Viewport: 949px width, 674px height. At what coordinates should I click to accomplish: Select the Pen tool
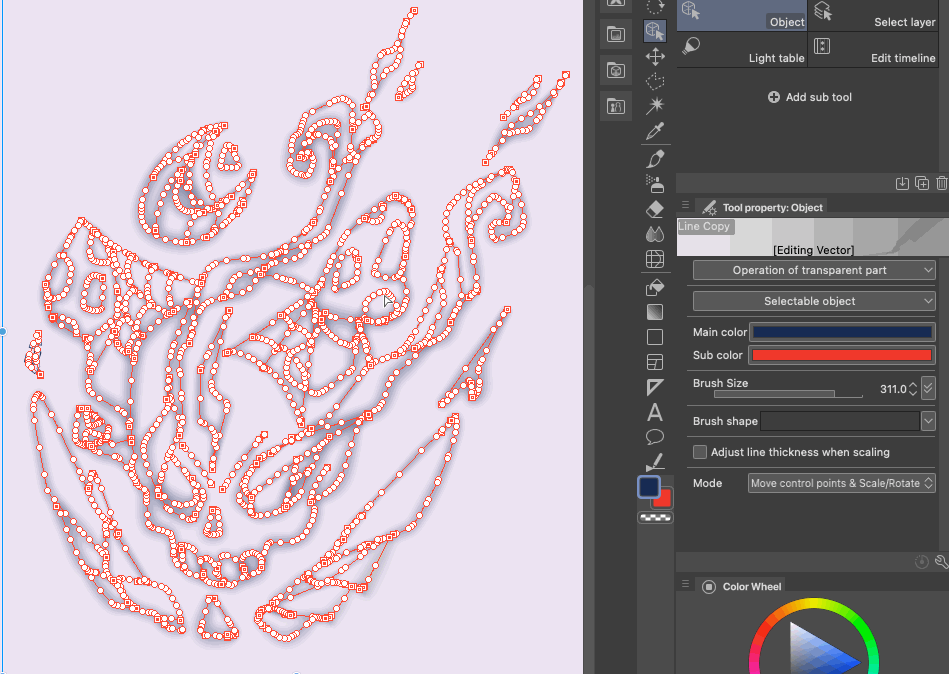(x=655, y=159)
